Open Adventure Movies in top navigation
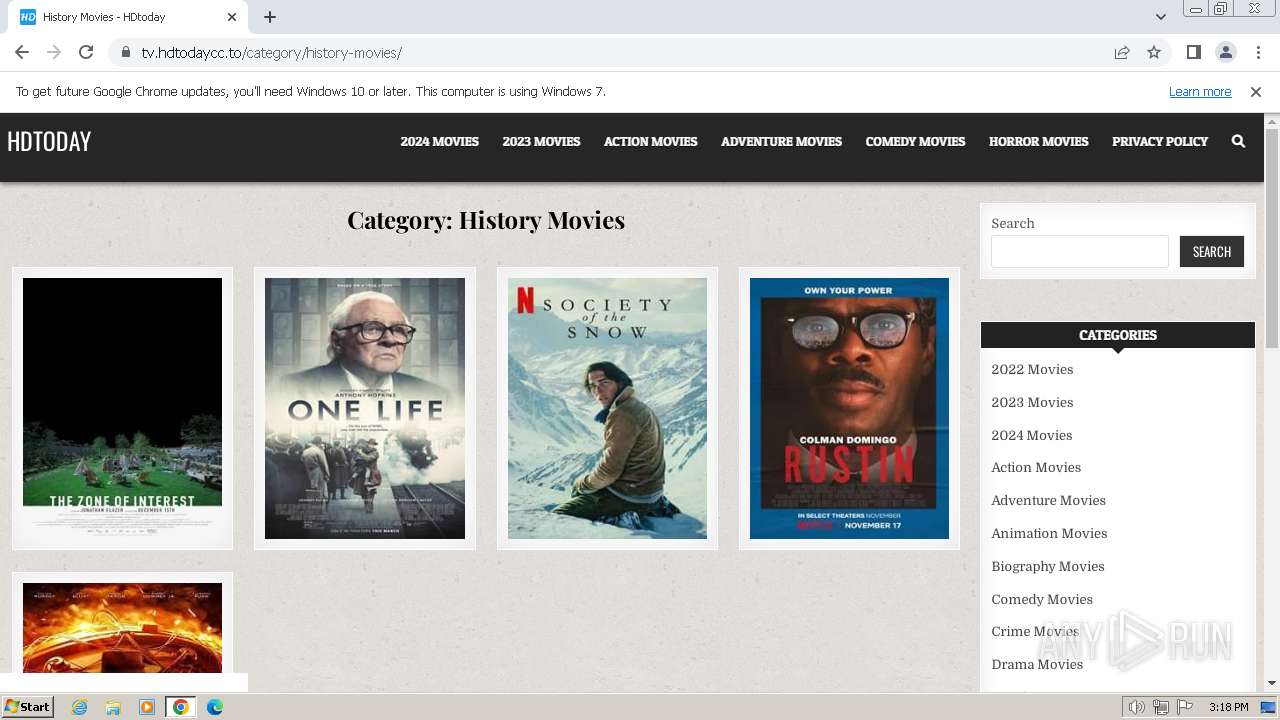This screenshot has height=720, width=1280. coord(781,141)
